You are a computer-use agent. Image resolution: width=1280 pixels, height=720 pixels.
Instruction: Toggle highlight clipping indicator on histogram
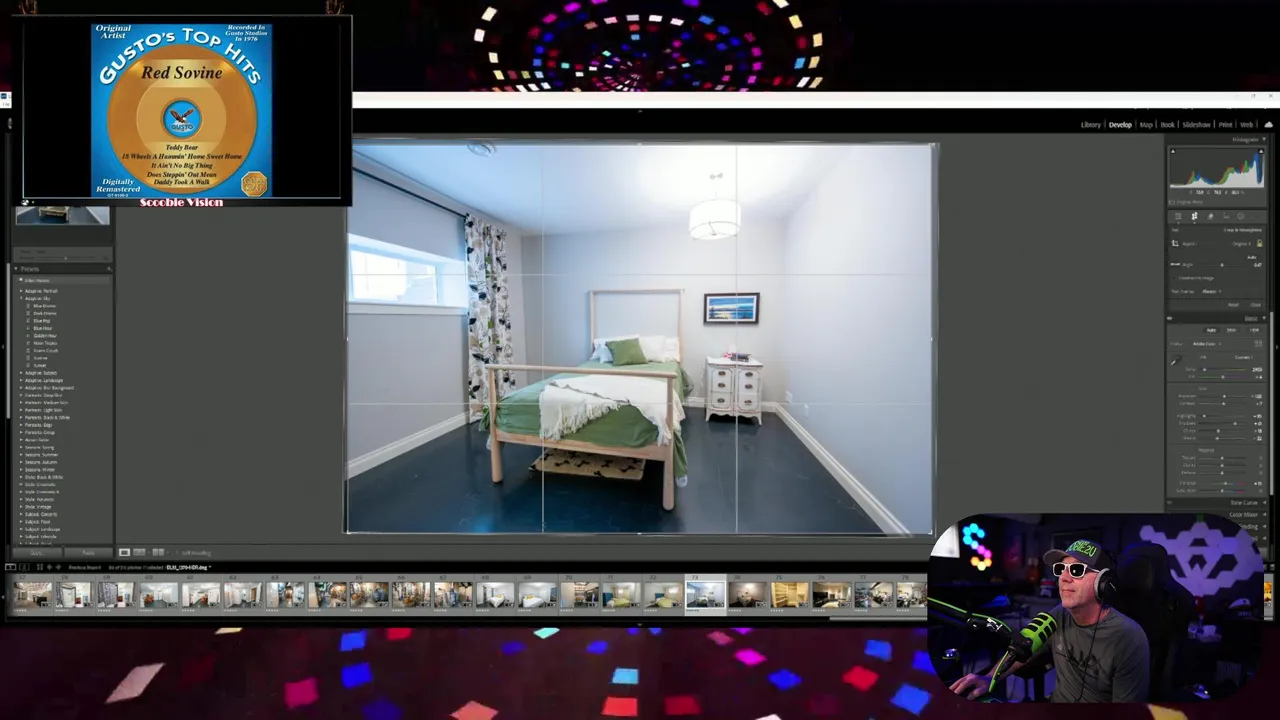coord(1260,151)
